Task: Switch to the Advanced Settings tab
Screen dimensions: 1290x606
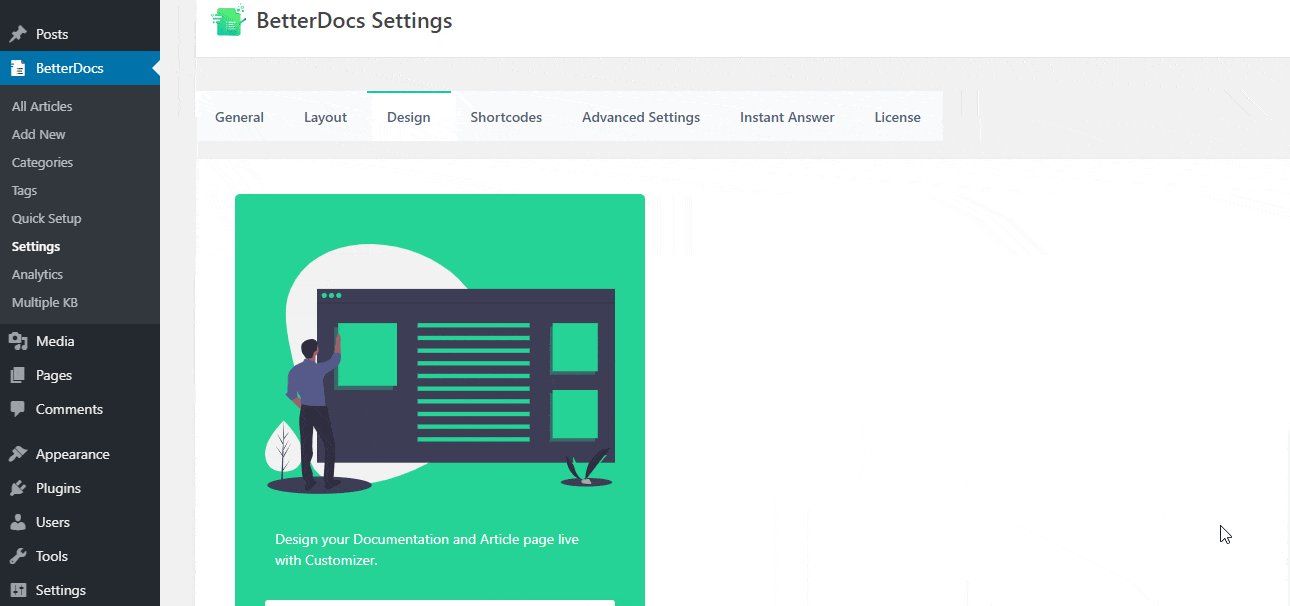Action: (640, 116)
